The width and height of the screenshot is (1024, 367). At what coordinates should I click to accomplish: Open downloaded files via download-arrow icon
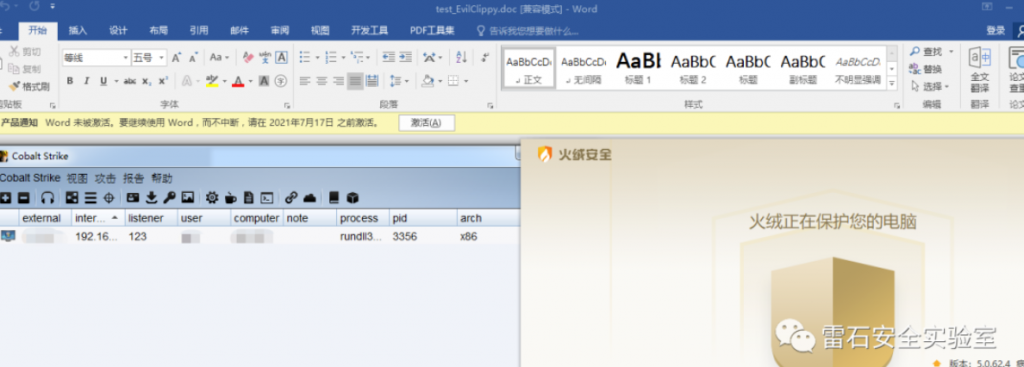(152, 197)
